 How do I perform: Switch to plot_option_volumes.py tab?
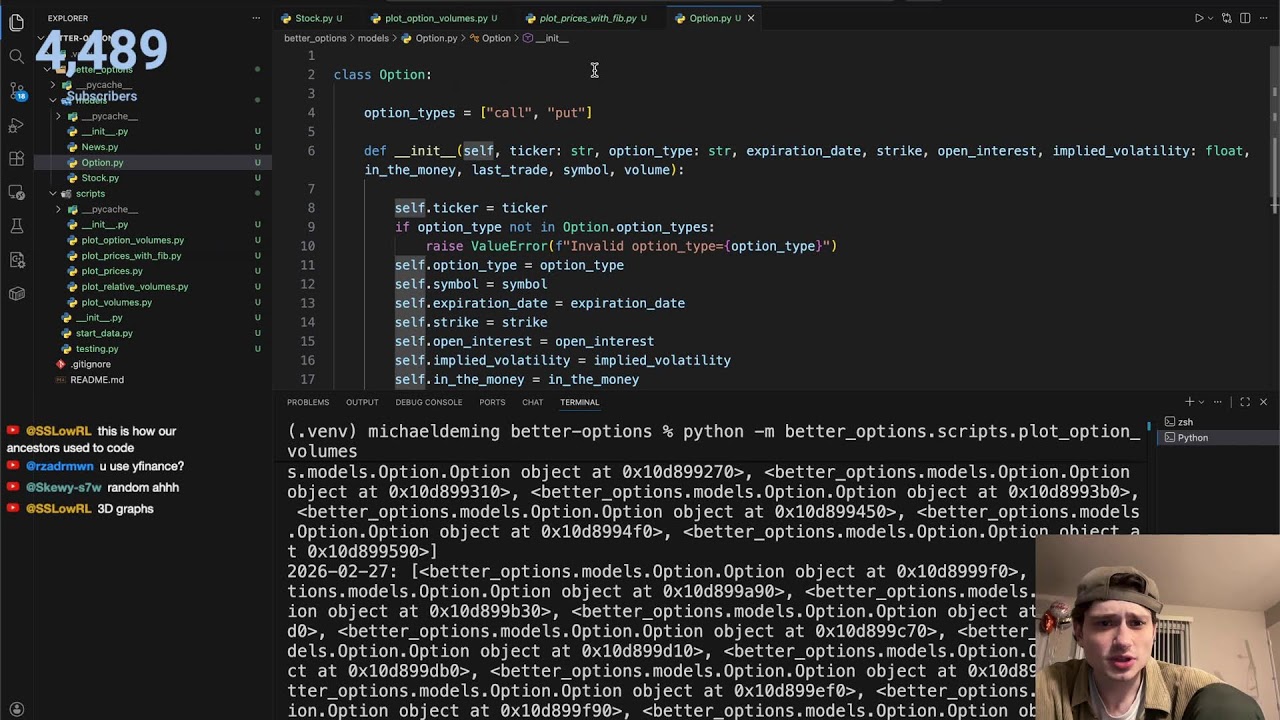click(x=436, y=18)
